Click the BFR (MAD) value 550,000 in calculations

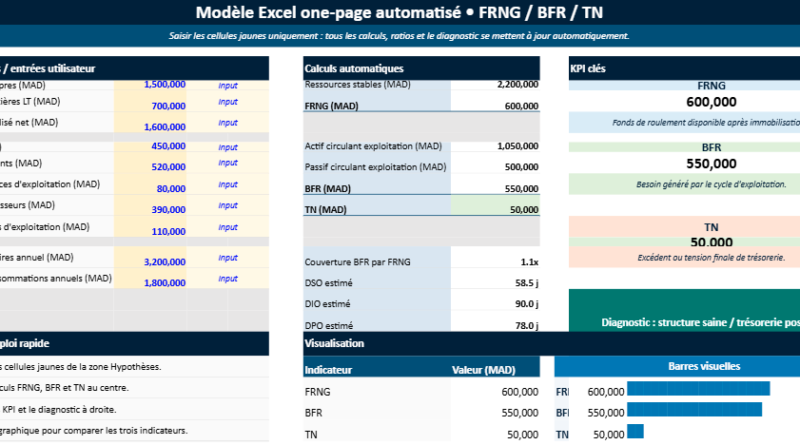[x=495, y=184]
